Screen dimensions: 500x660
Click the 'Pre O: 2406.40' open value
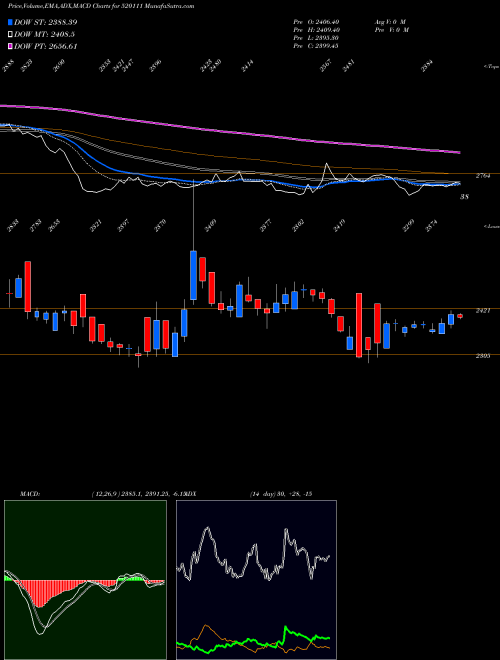coord(316,22)
